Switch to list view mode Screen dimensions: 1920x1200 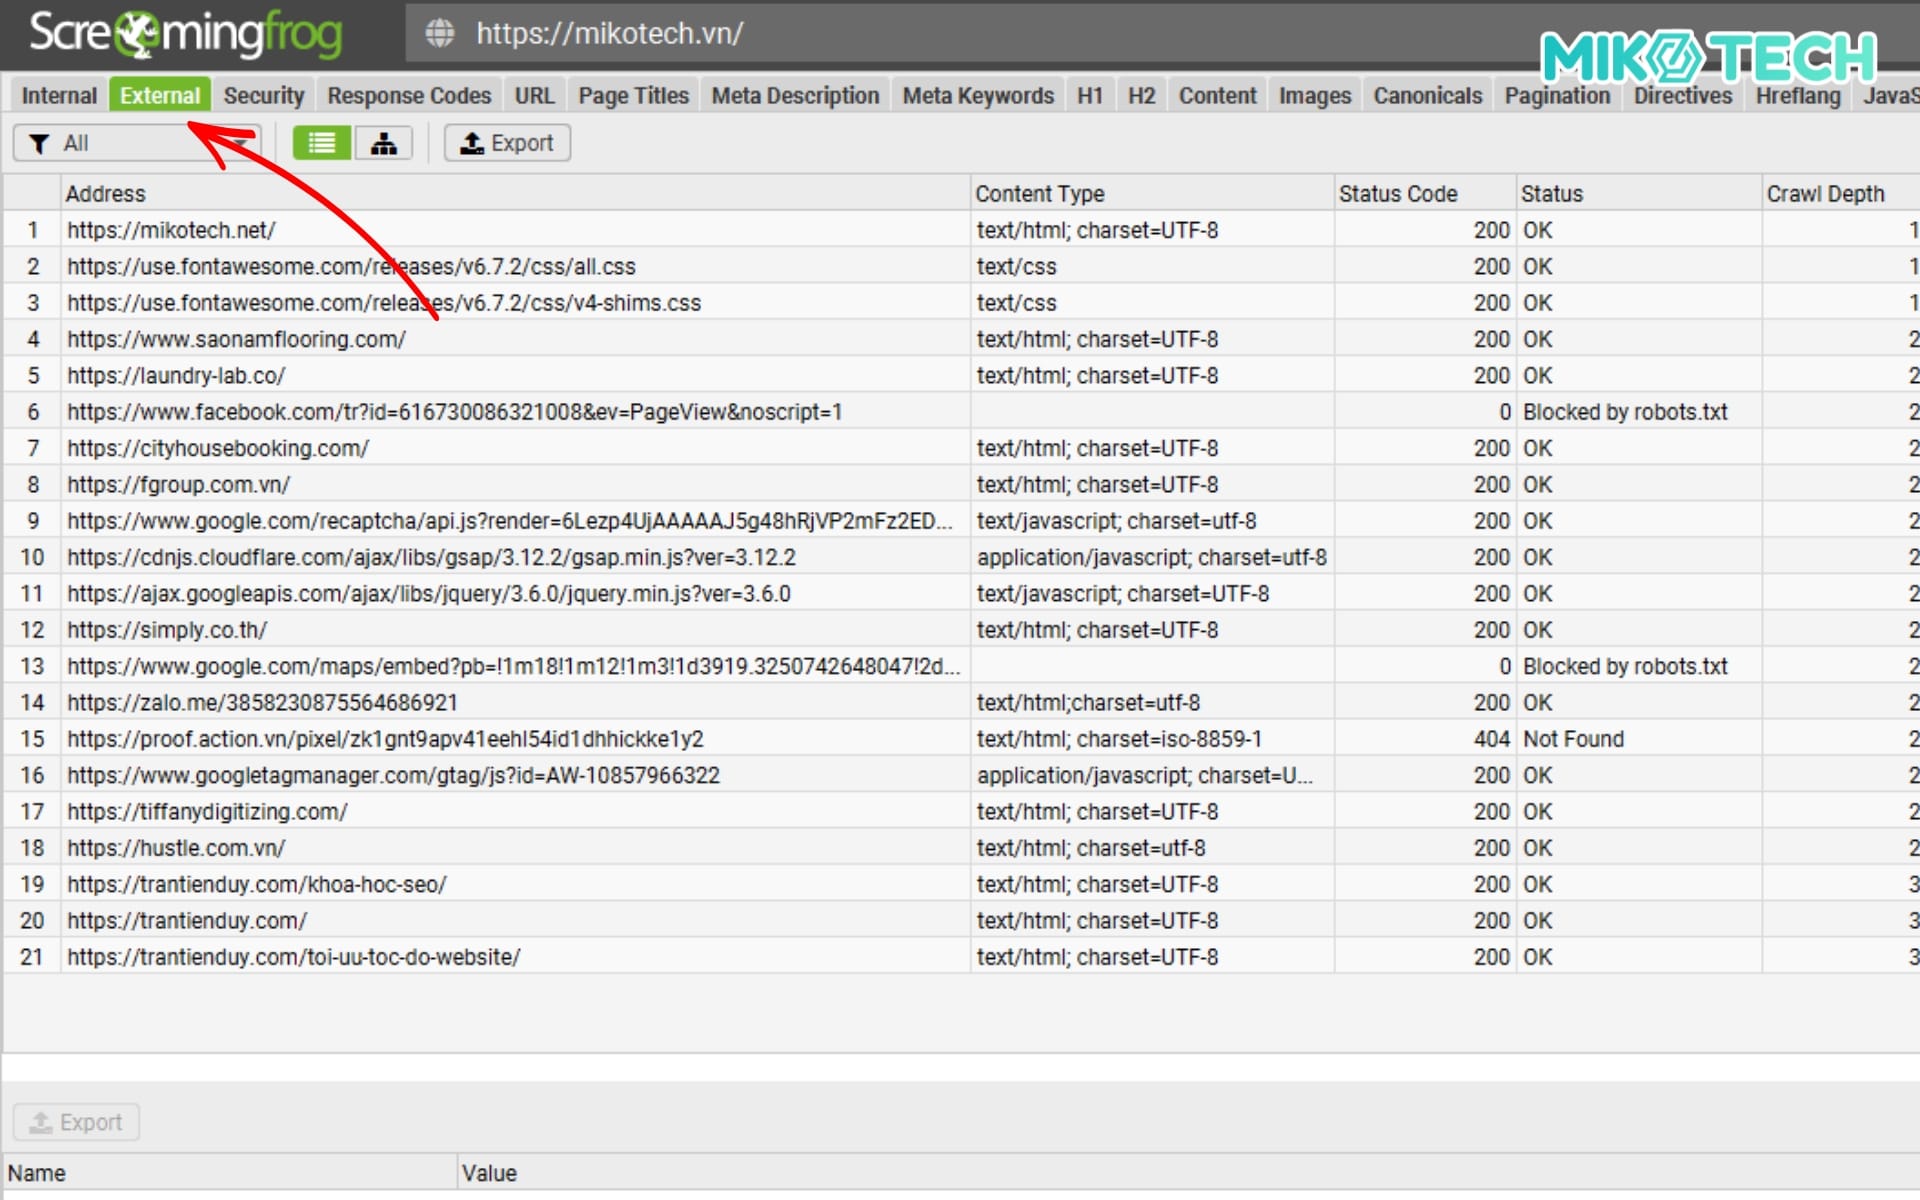[x=321, y=143]
